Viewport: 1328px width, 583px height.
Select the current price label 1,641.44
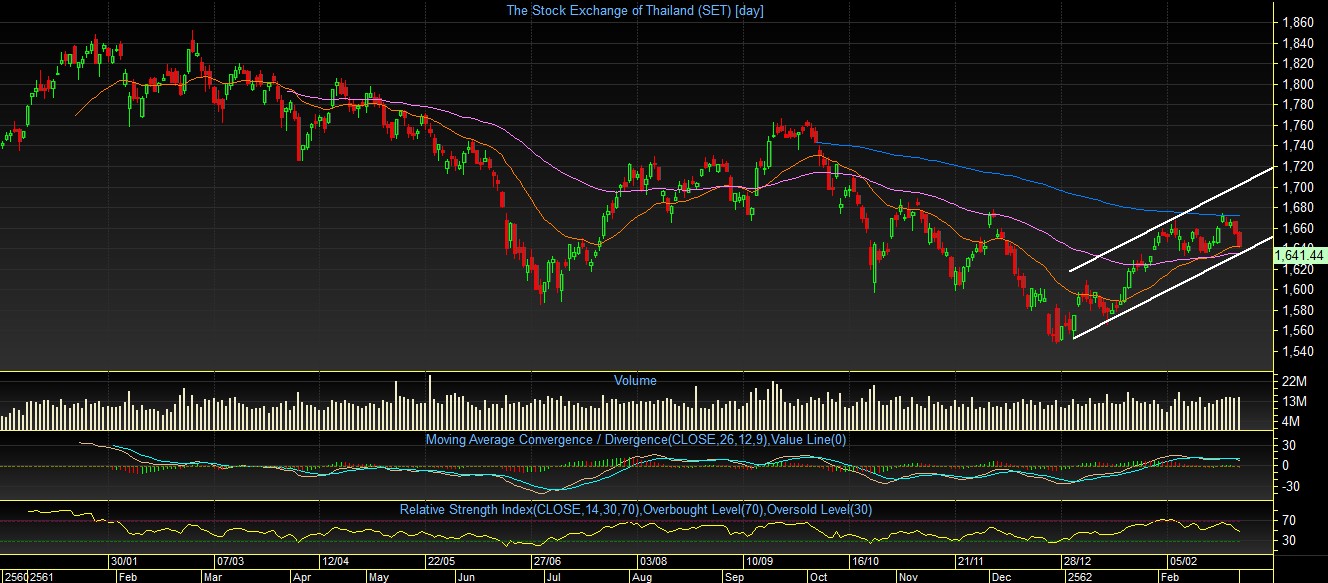tap(1300, 256)
